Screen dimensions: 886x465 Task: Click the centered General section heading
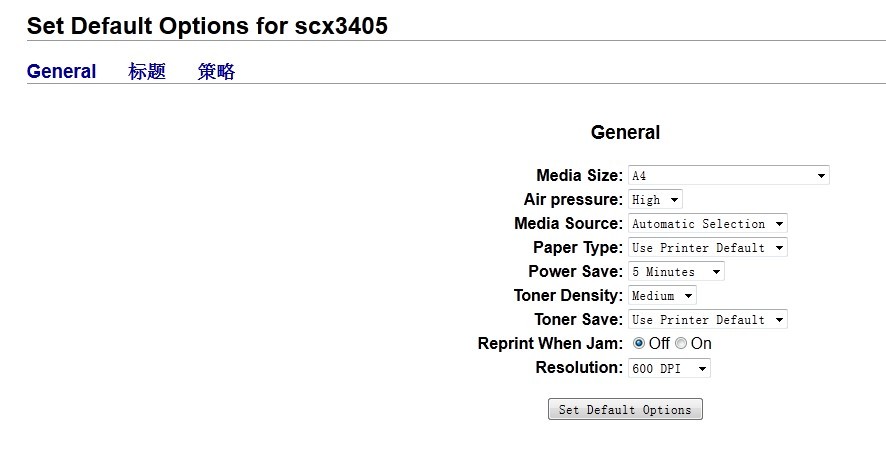pos(625,132)
